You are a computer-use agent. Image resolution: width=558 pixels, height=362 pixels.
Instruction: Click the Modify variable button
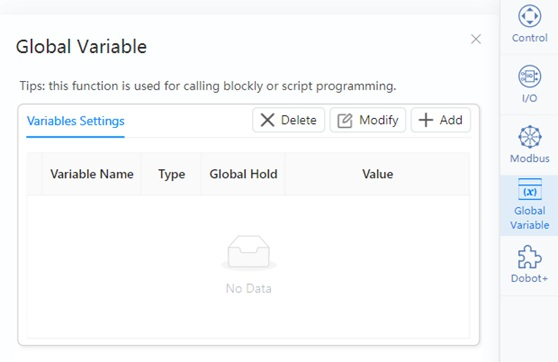click(x=368, y=120)
